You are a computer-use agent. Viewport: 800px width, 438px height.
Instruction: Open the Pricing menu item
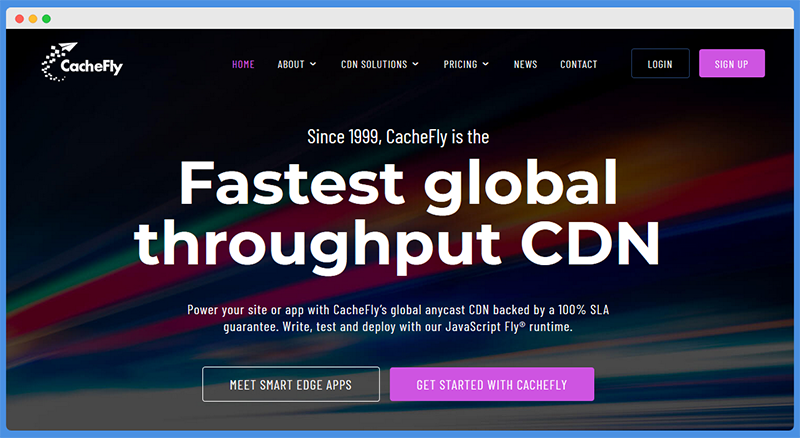[460, 64]
